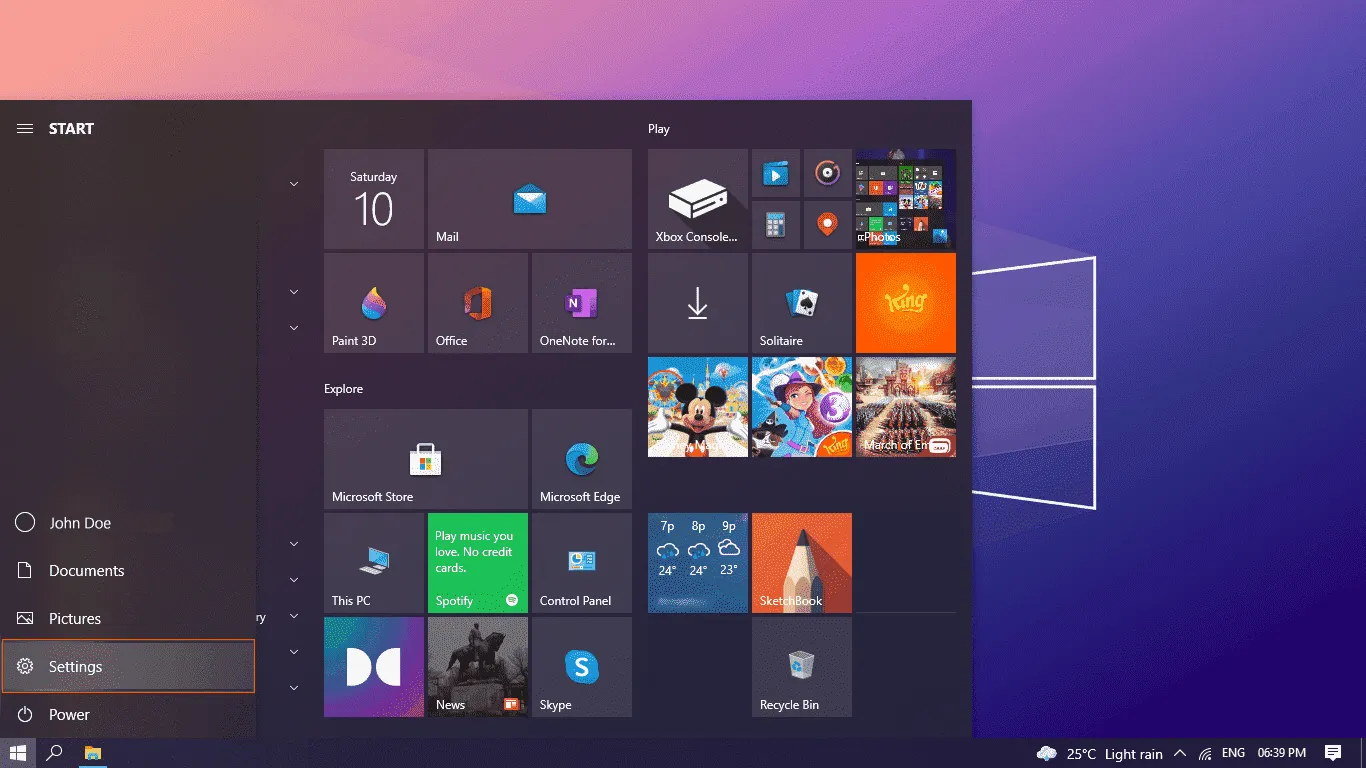Screen dimensions: 1366x768
Task: Open the OneNote tile
Action: pyautogui.click(x=582, y=303)
